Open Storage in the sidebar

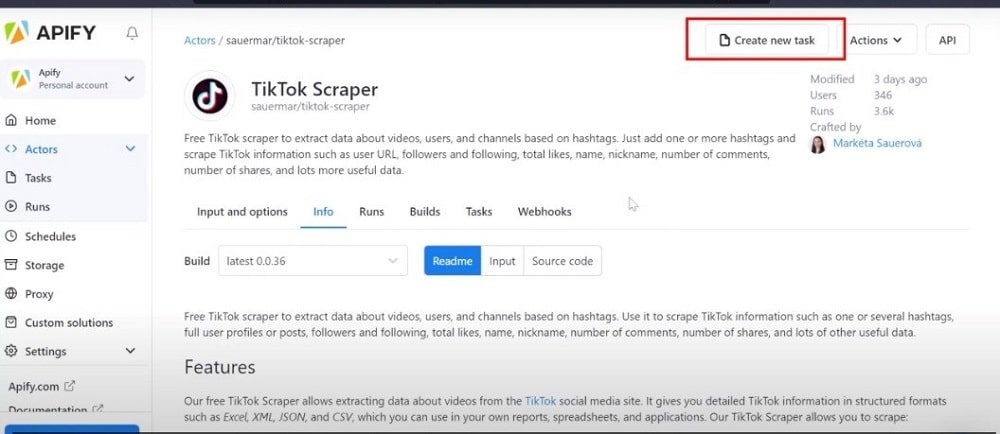(x=45, y=265)
